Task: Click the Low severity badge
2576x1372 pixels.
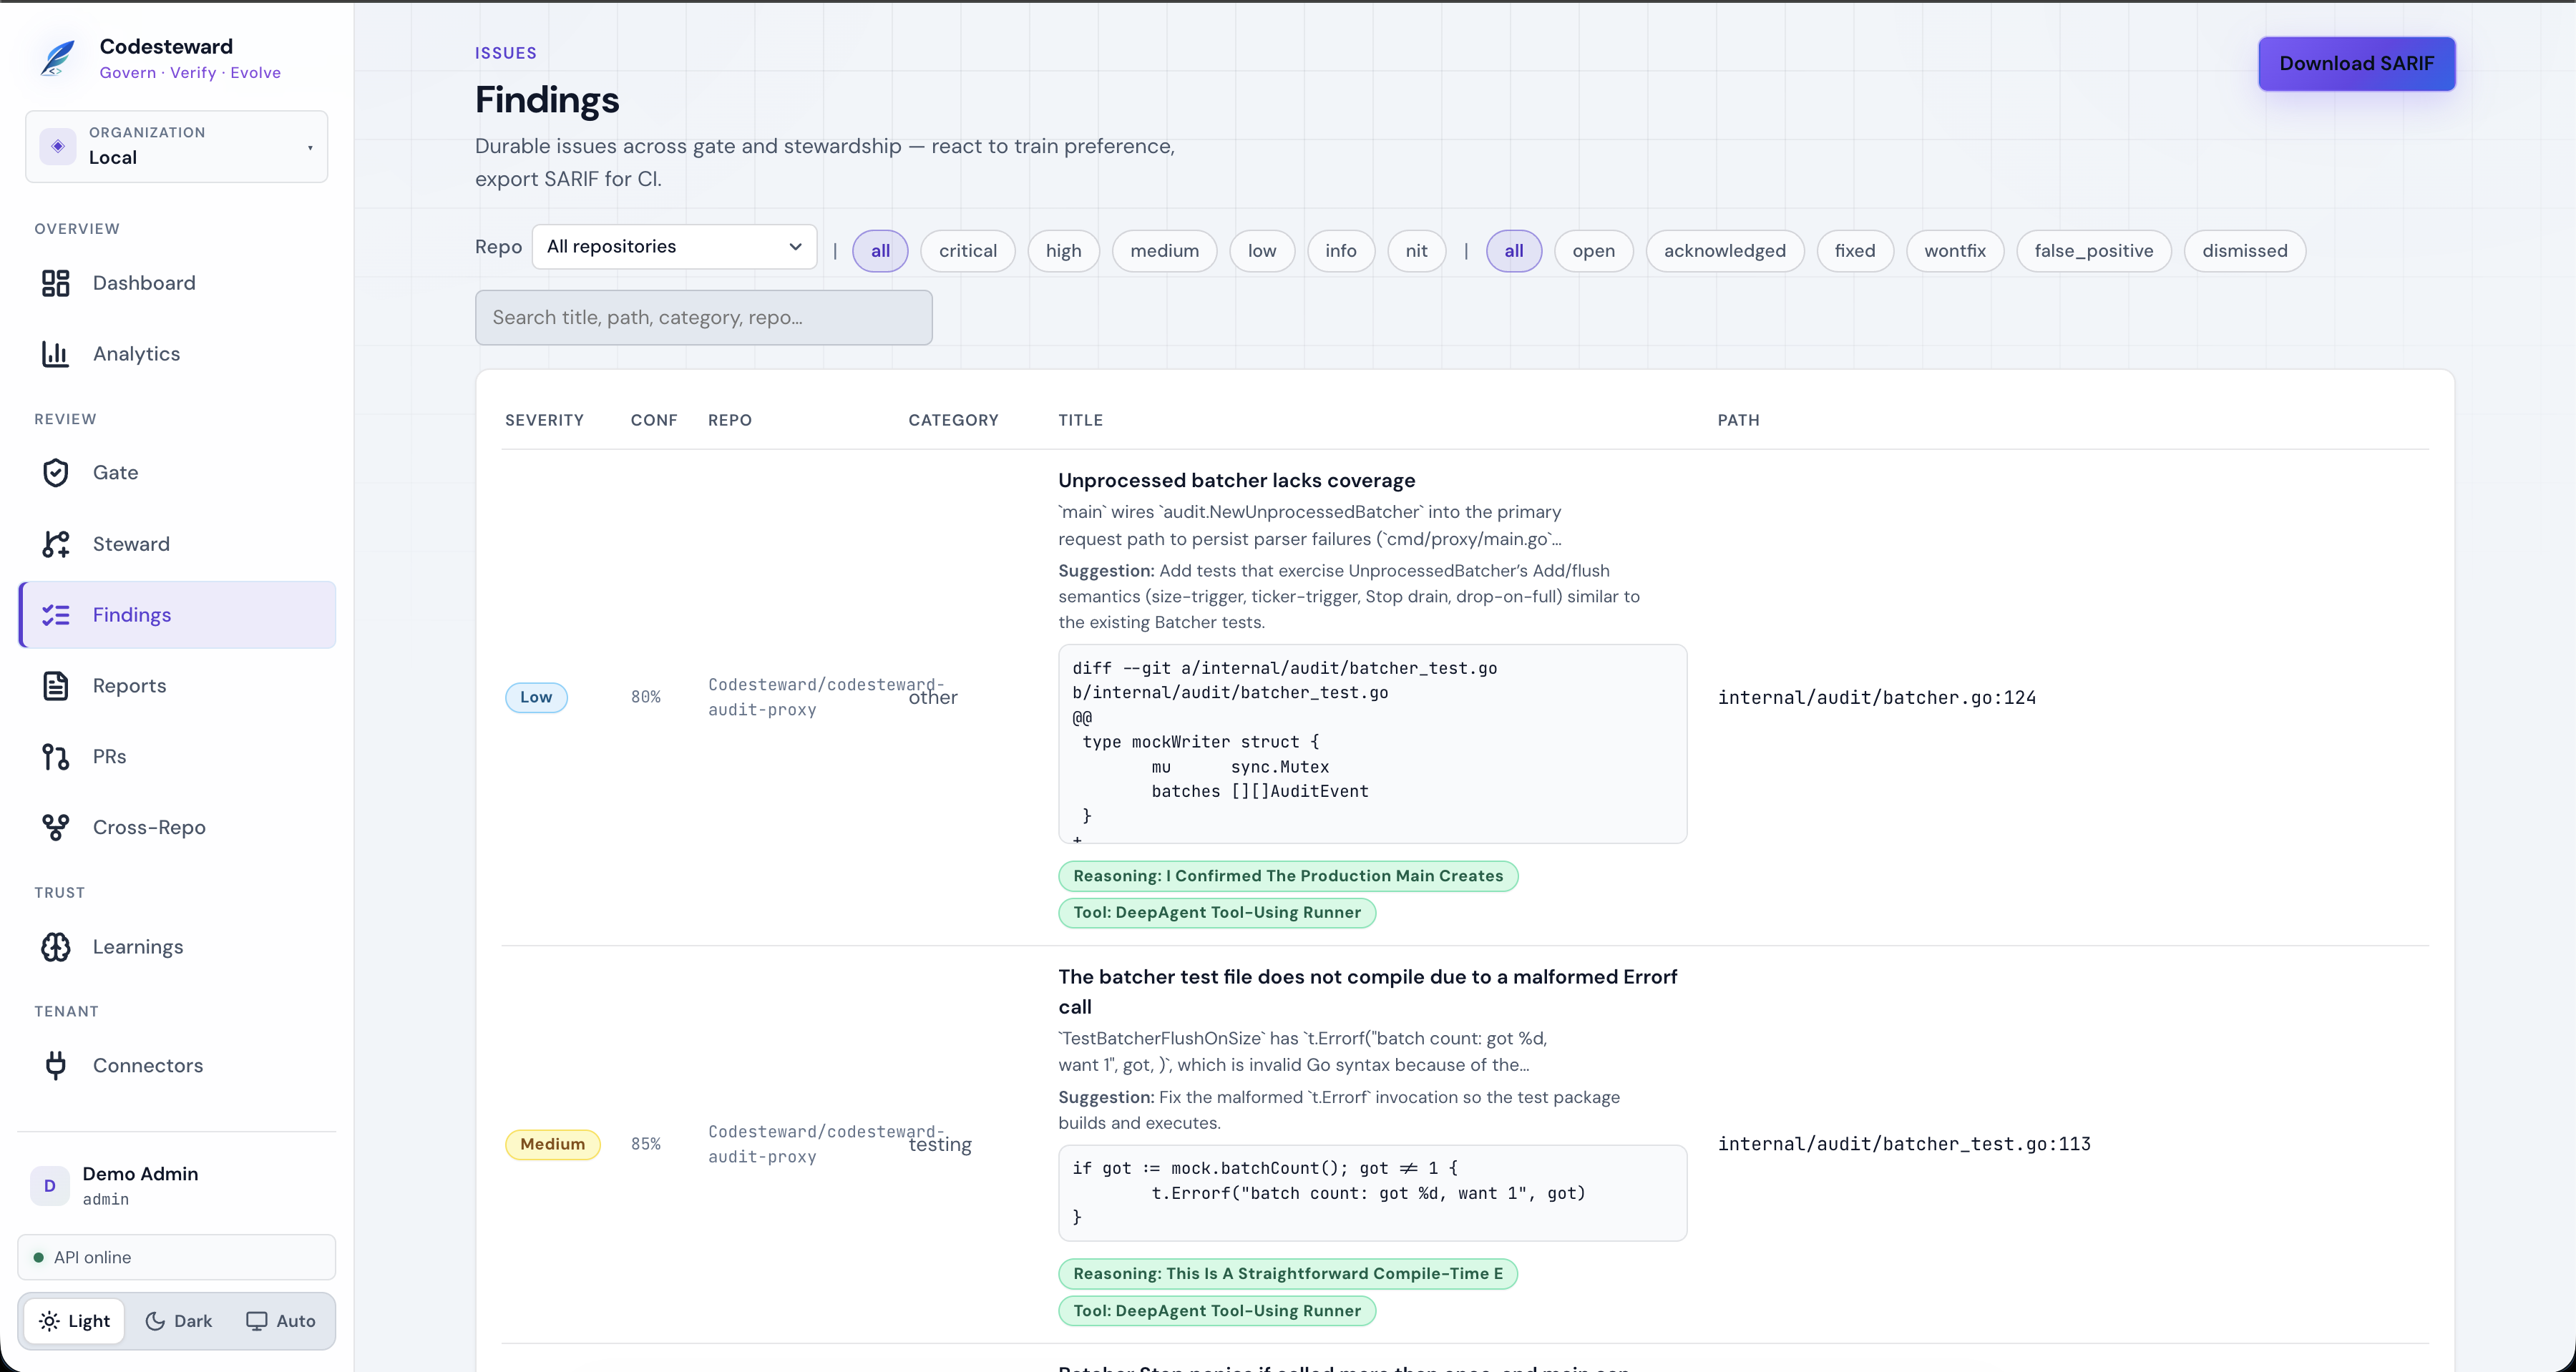Action: [x=536, y=697]
